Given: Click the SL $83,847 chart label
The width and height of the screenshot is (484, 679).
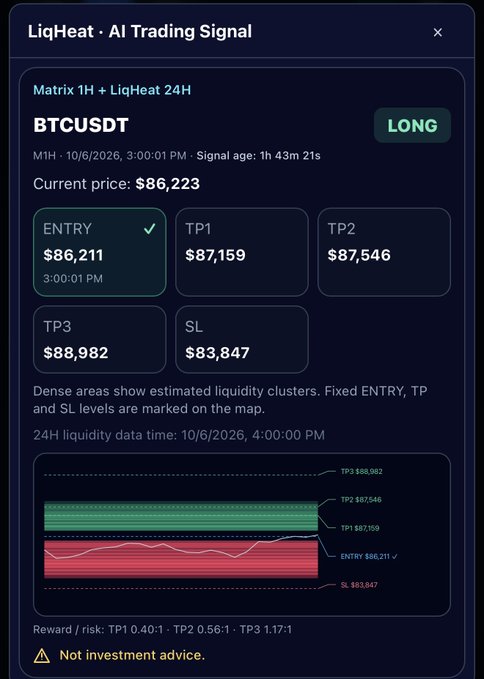Looking at the screenshot, I should [359, 585].
